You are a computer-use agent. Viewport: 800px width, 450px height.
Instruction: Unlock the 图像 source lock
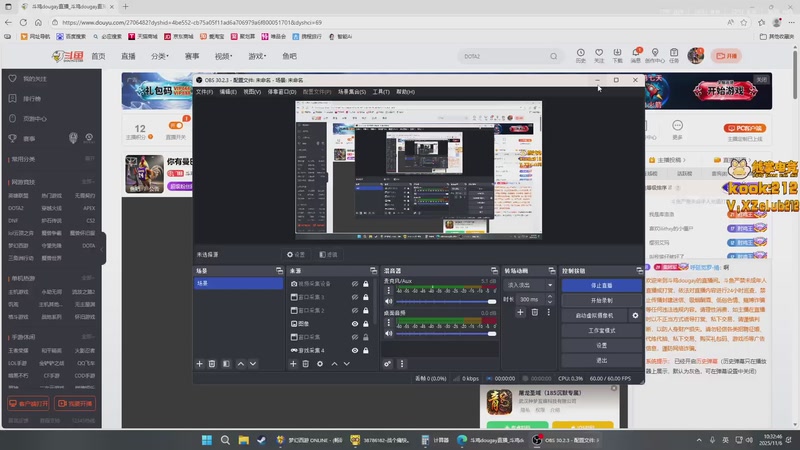click(366, 323)
